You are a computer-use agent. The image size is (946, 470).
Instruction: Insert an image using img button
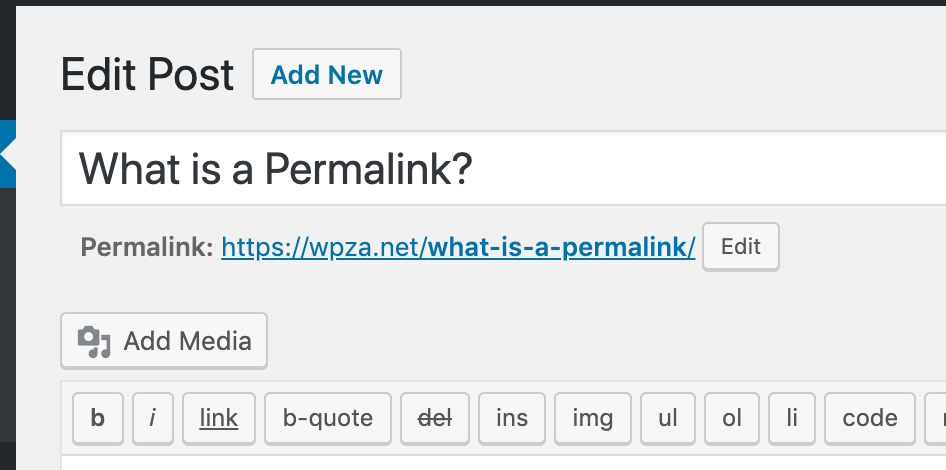click(592, 418)
